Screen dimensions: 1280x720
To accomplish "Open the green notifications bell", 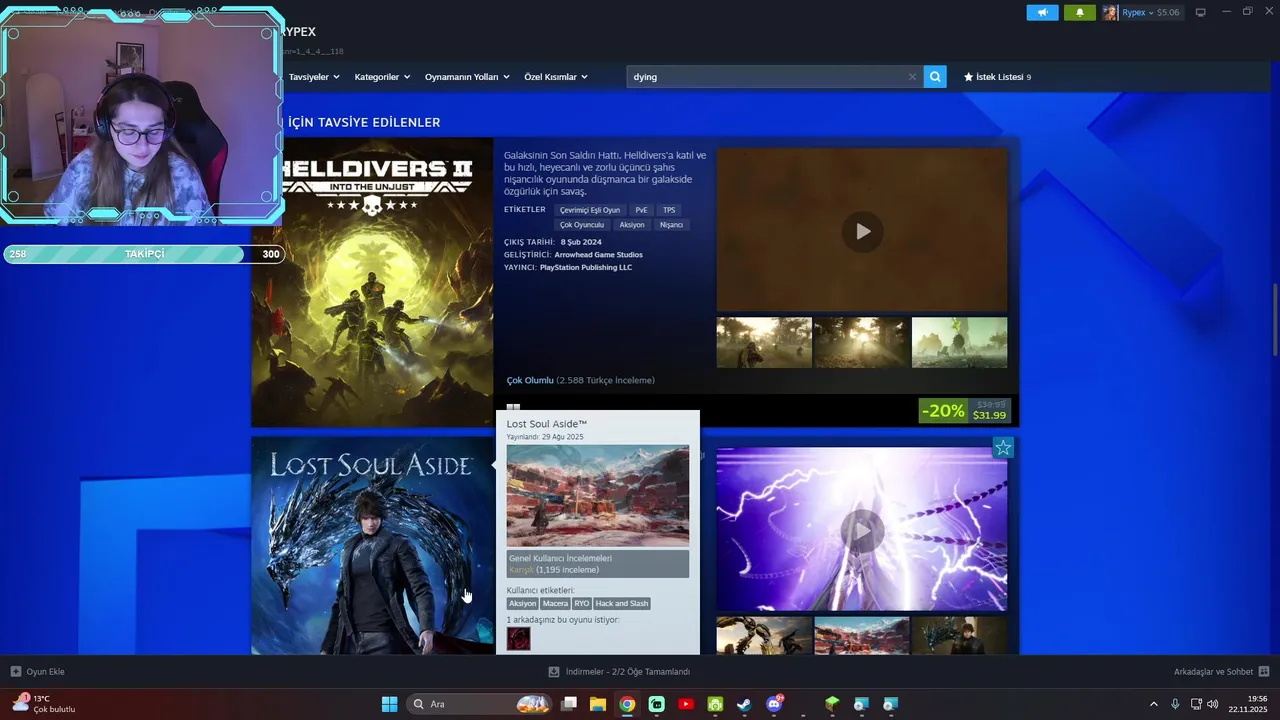I will click(1079, 13).
